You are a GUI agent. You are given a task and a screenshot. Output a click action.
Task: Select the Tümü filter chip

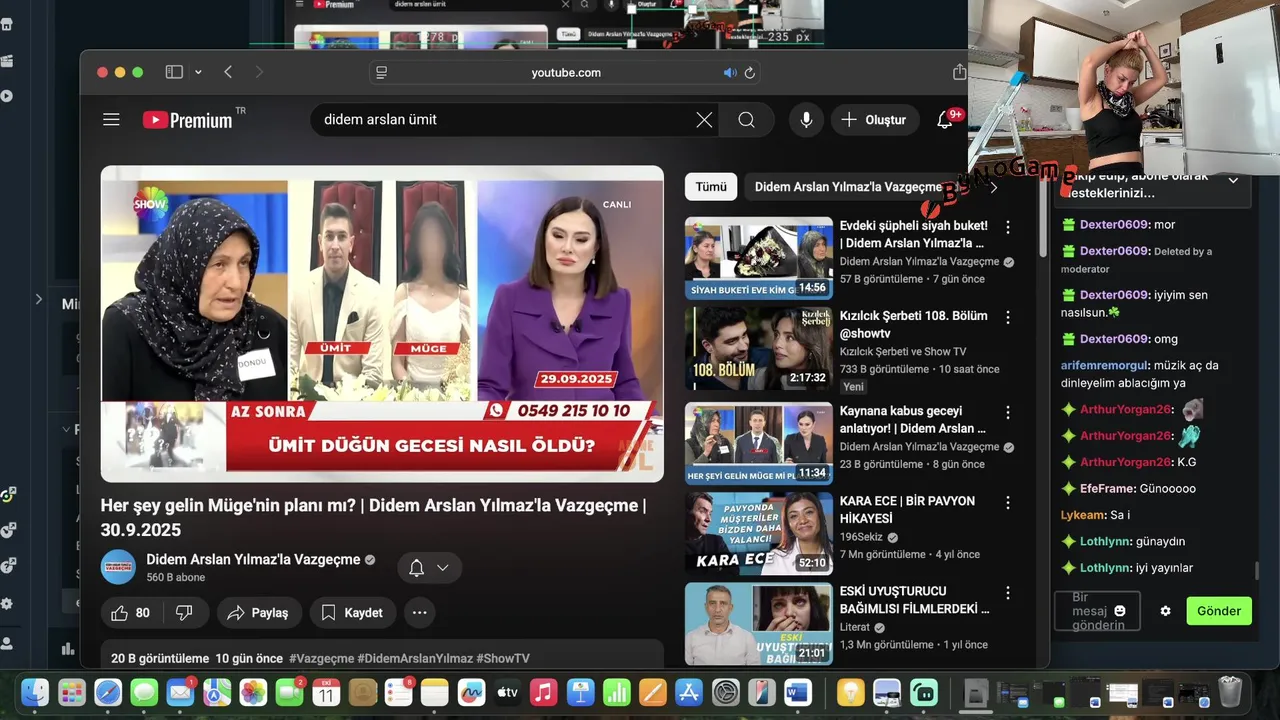click(x=711, y=187)
